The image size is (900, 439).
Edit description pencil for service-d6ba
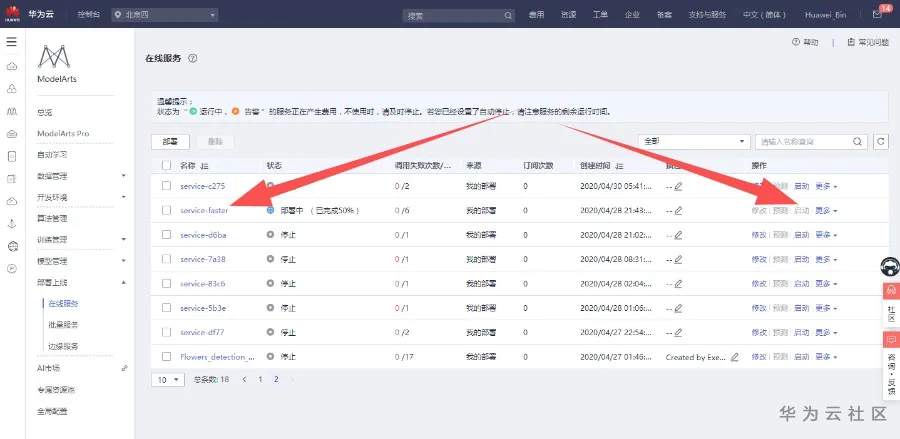coord(678,235)
